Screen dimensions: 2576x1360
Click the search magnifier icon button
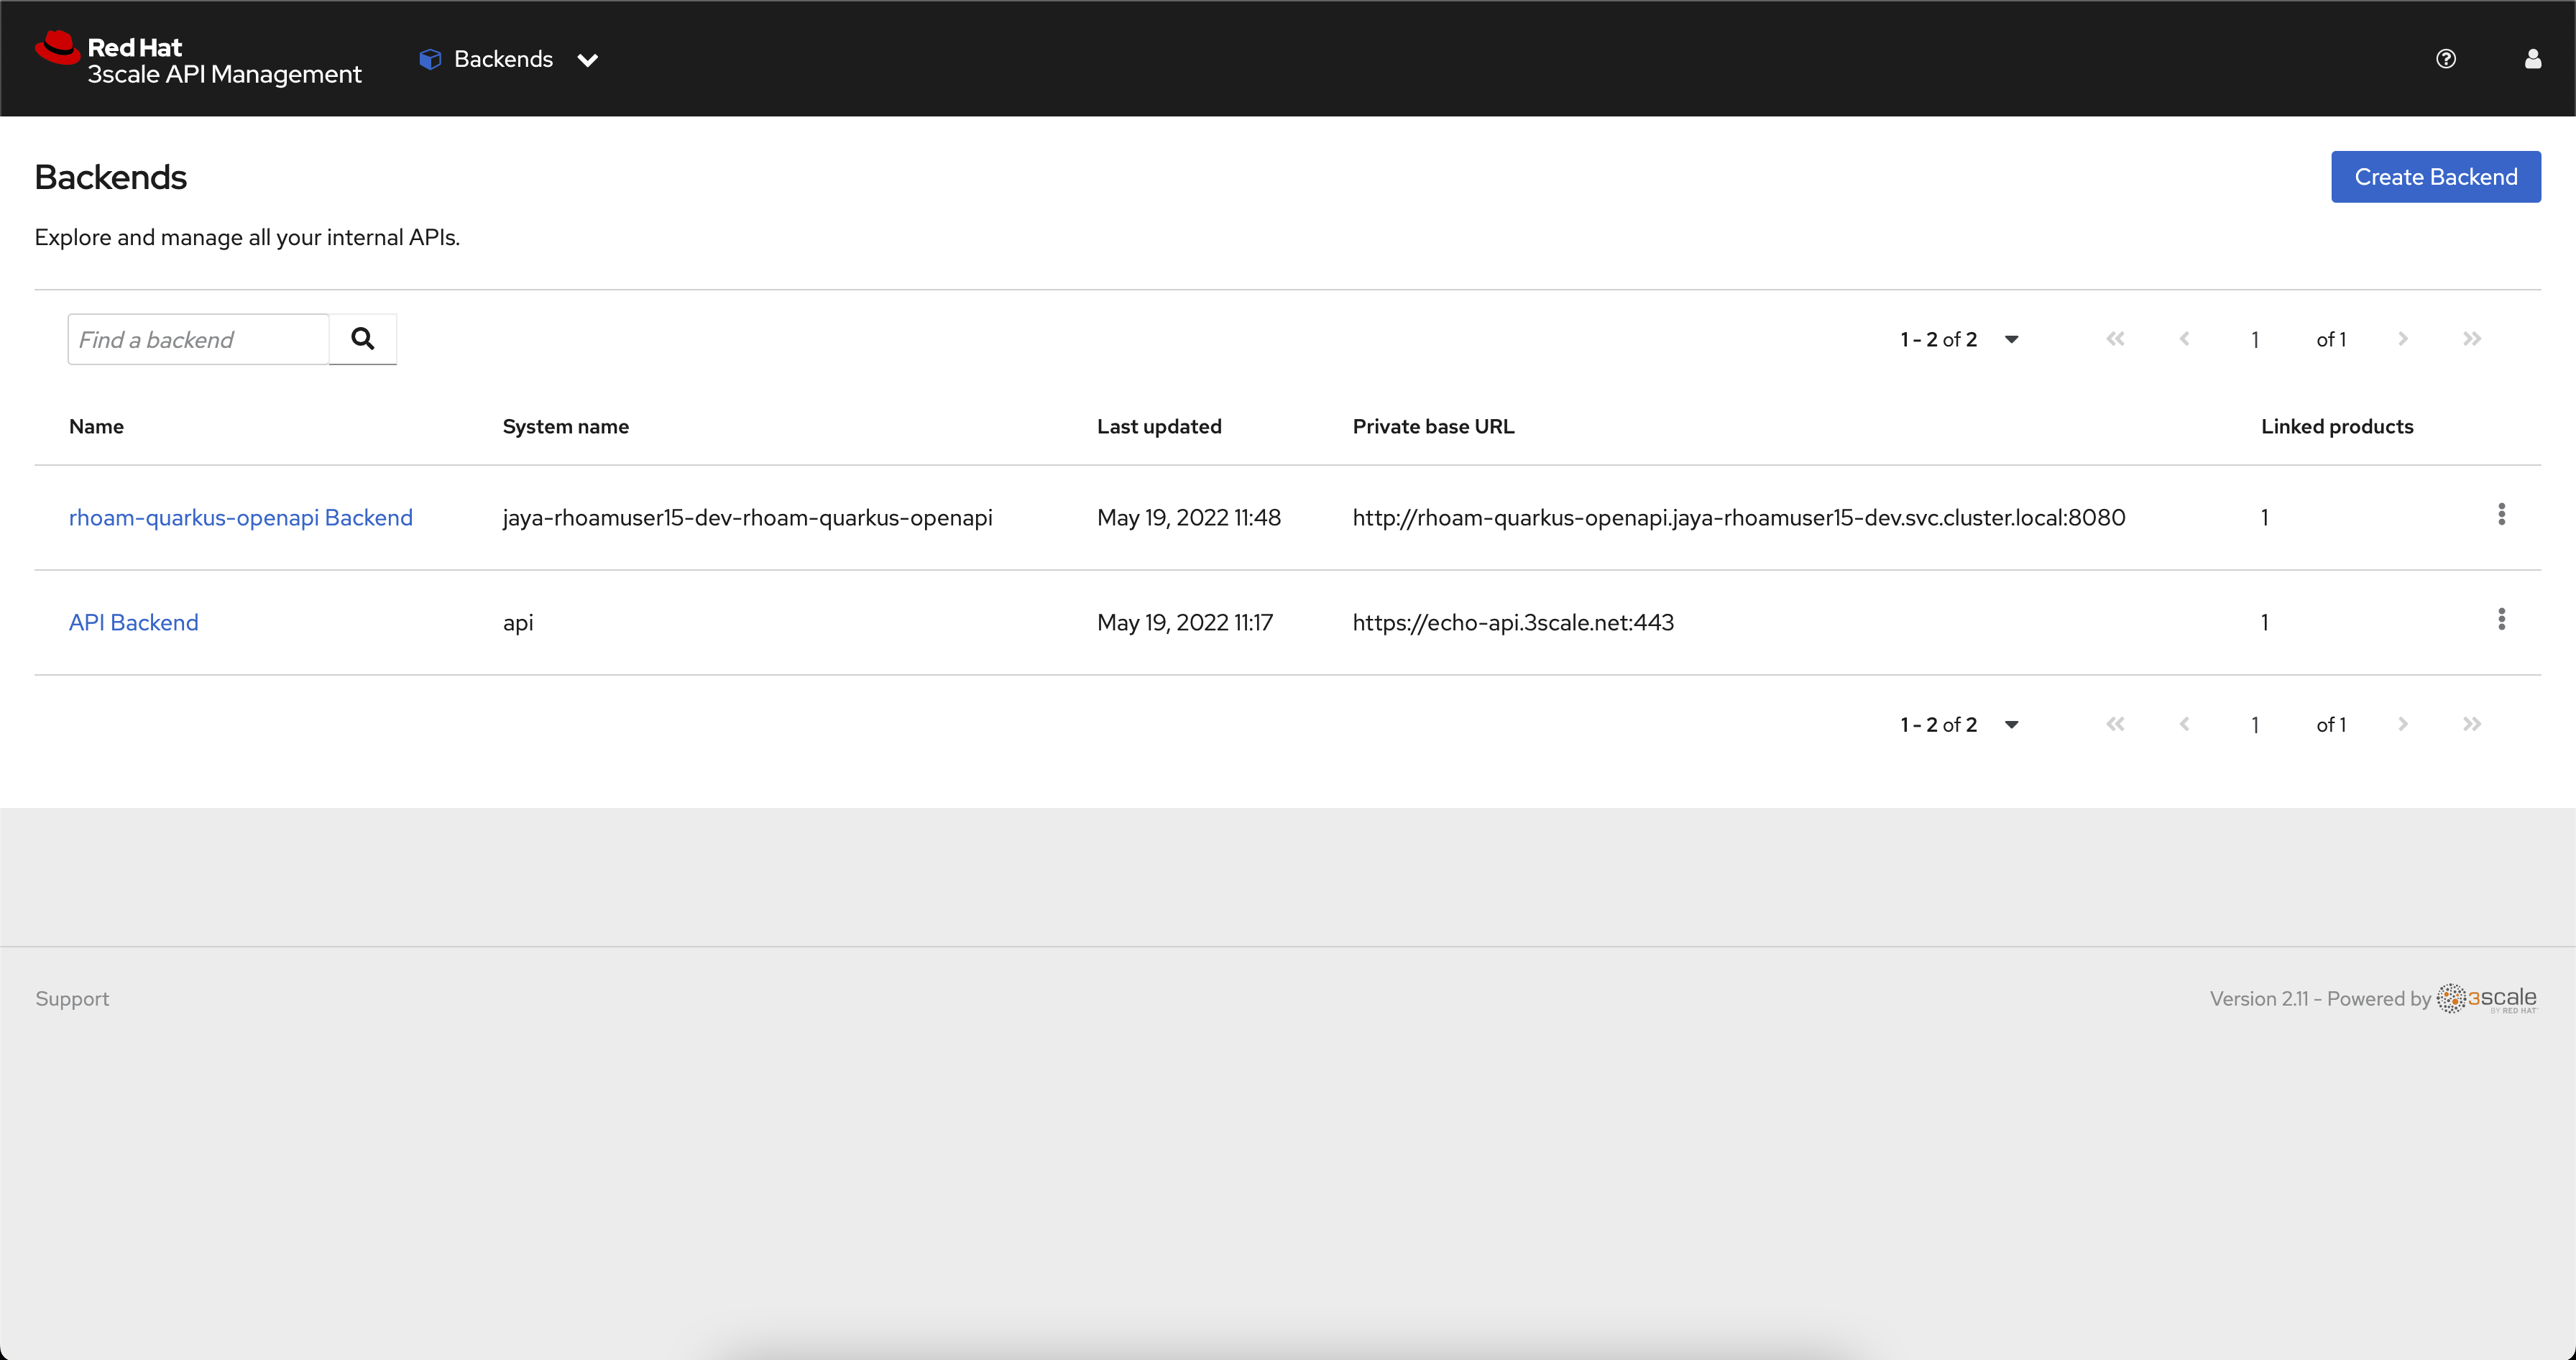click(x=362, y=339)
